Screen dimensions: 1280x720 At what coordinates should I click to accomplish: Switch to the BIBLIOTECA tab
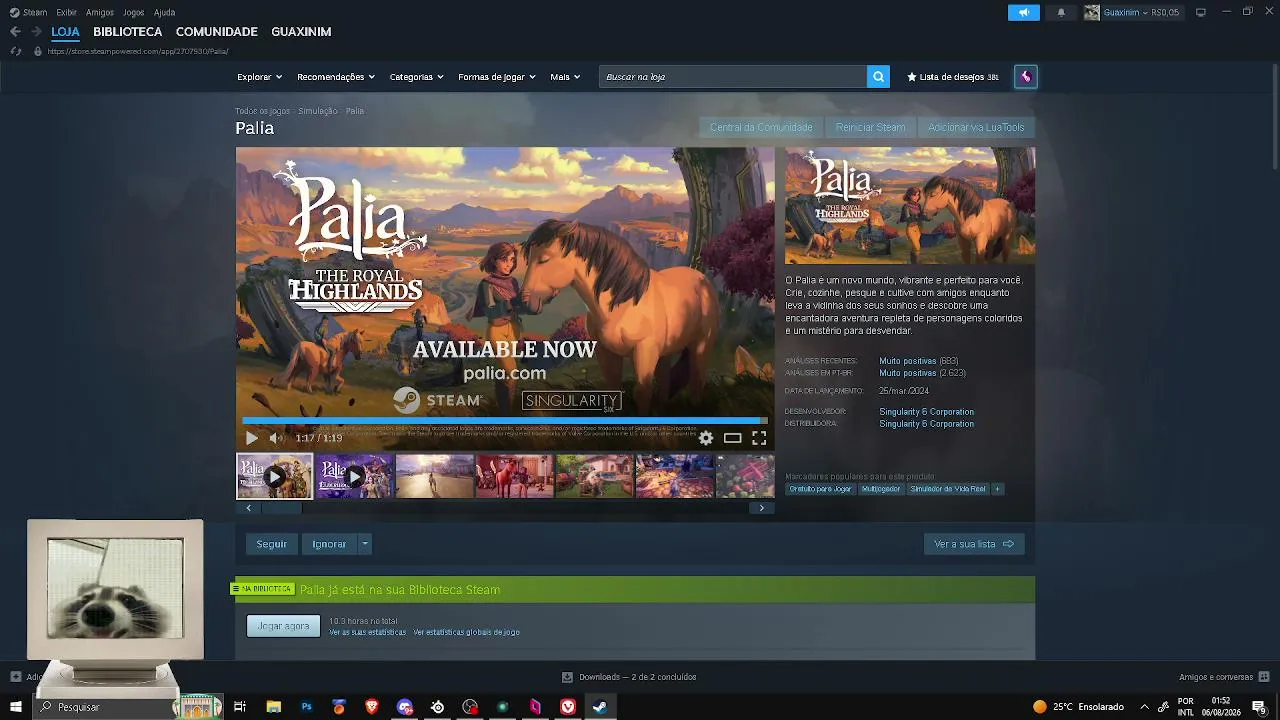click(x=127, y=32)
